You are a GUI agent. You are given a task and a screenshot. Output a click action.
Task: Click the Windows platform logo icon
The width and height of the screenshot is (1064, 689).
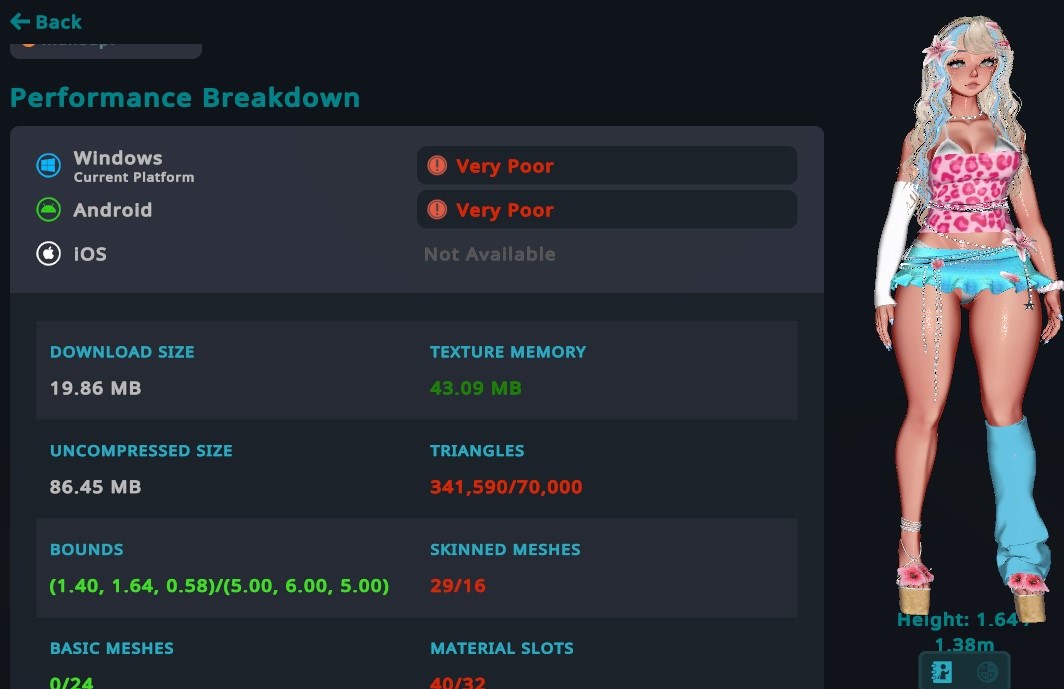48,166
